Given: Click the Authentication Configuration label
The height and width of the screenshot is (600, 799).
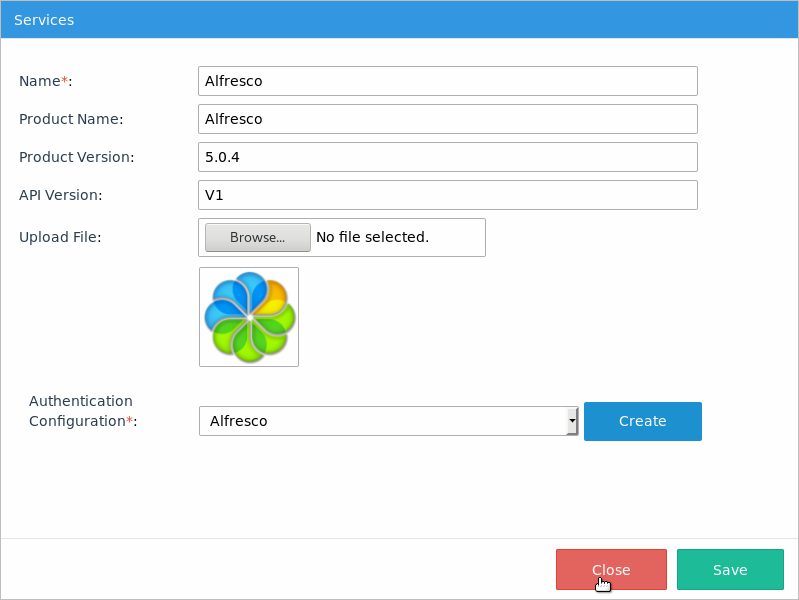Looking at the screenshot, I should [x=81, y=411].
